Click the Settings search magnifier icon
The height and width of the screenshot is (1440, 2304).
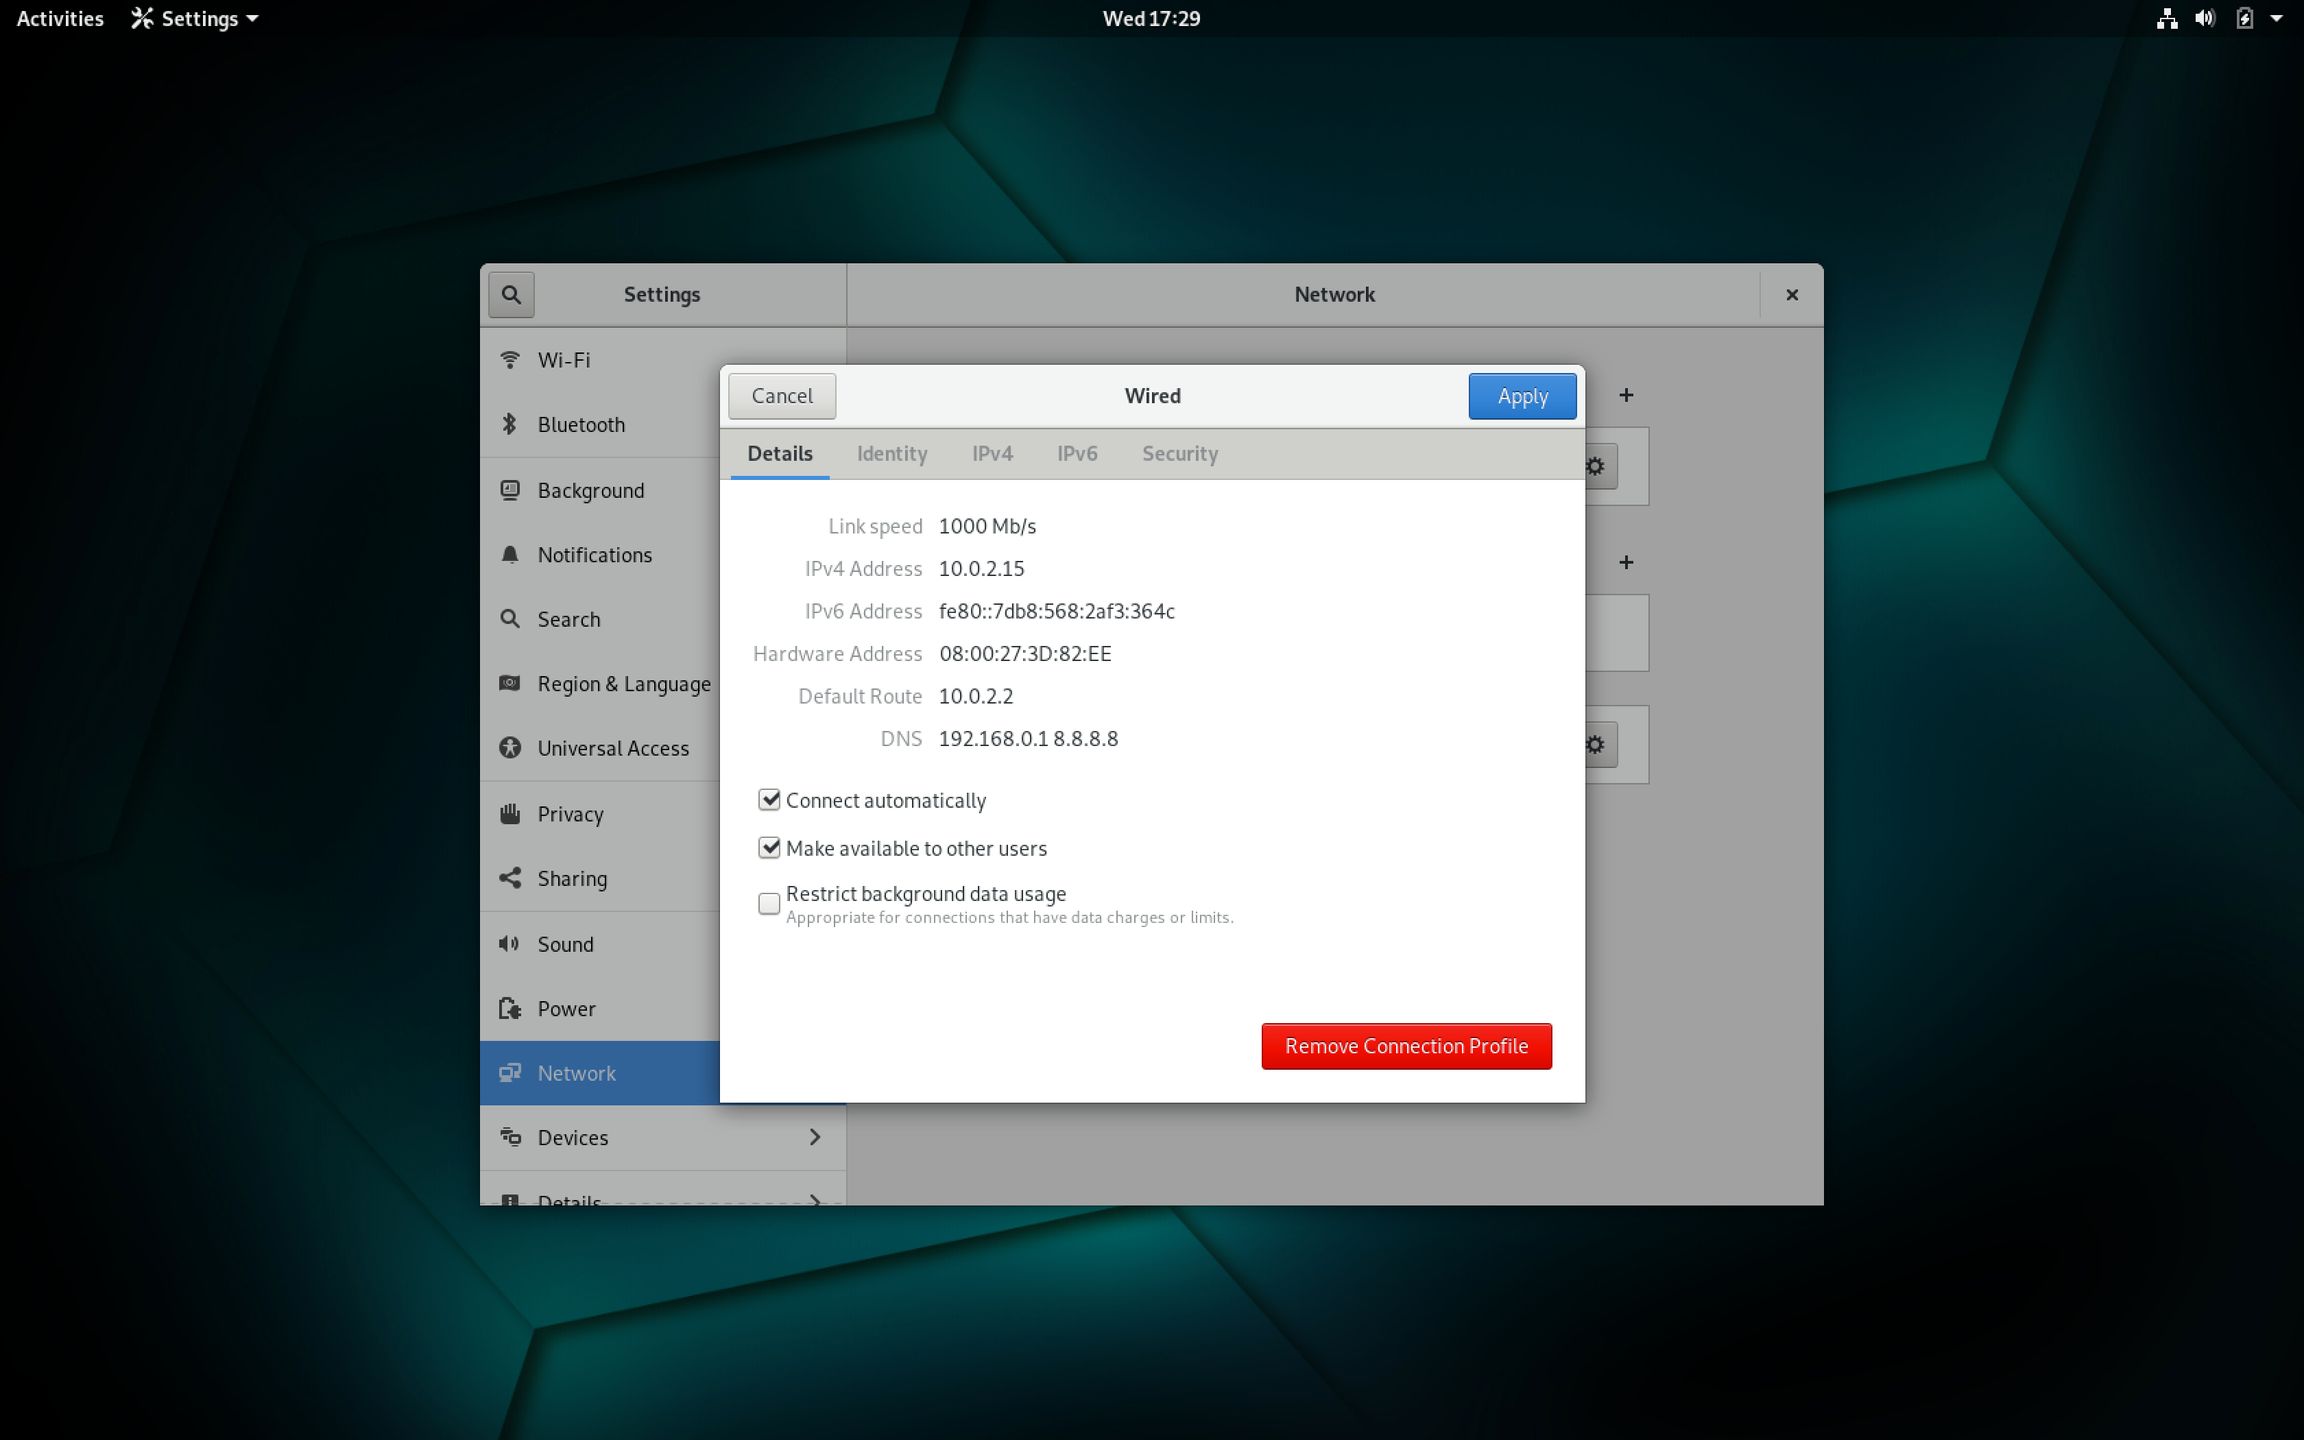point(511,295)
